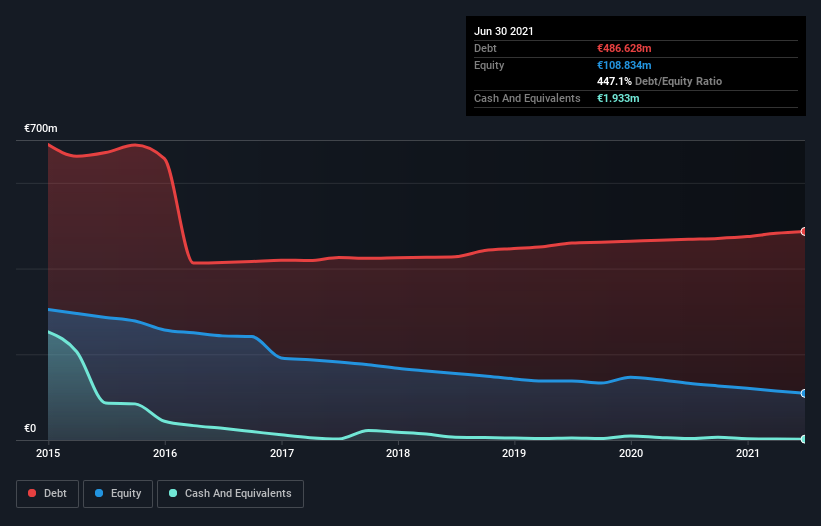The height and width of the screenshot is (526, 821).
Task: Toggle the Equity legend button
Action: pyautogui.click(x=118, y=494)
